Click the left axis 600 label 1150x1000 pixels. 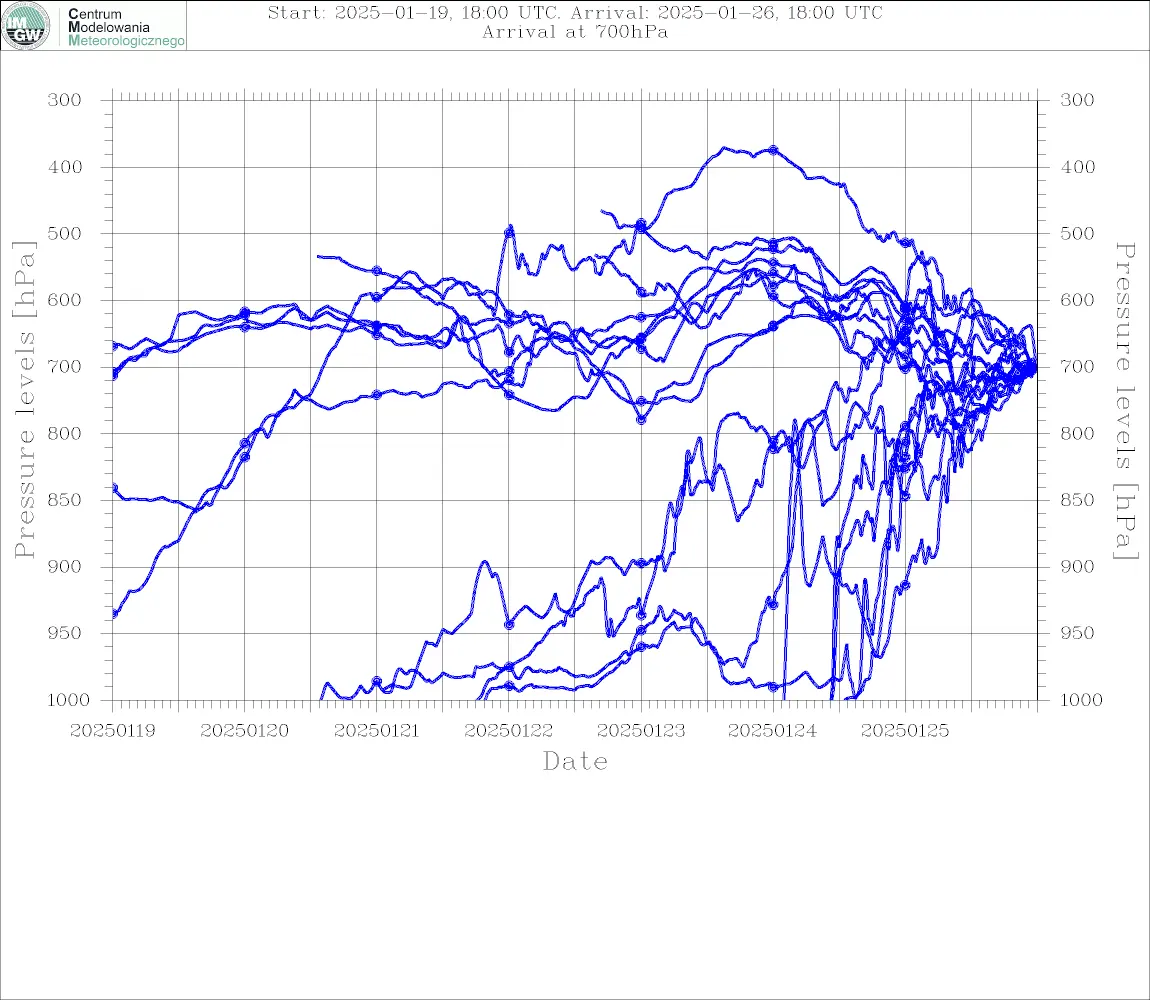65,300
